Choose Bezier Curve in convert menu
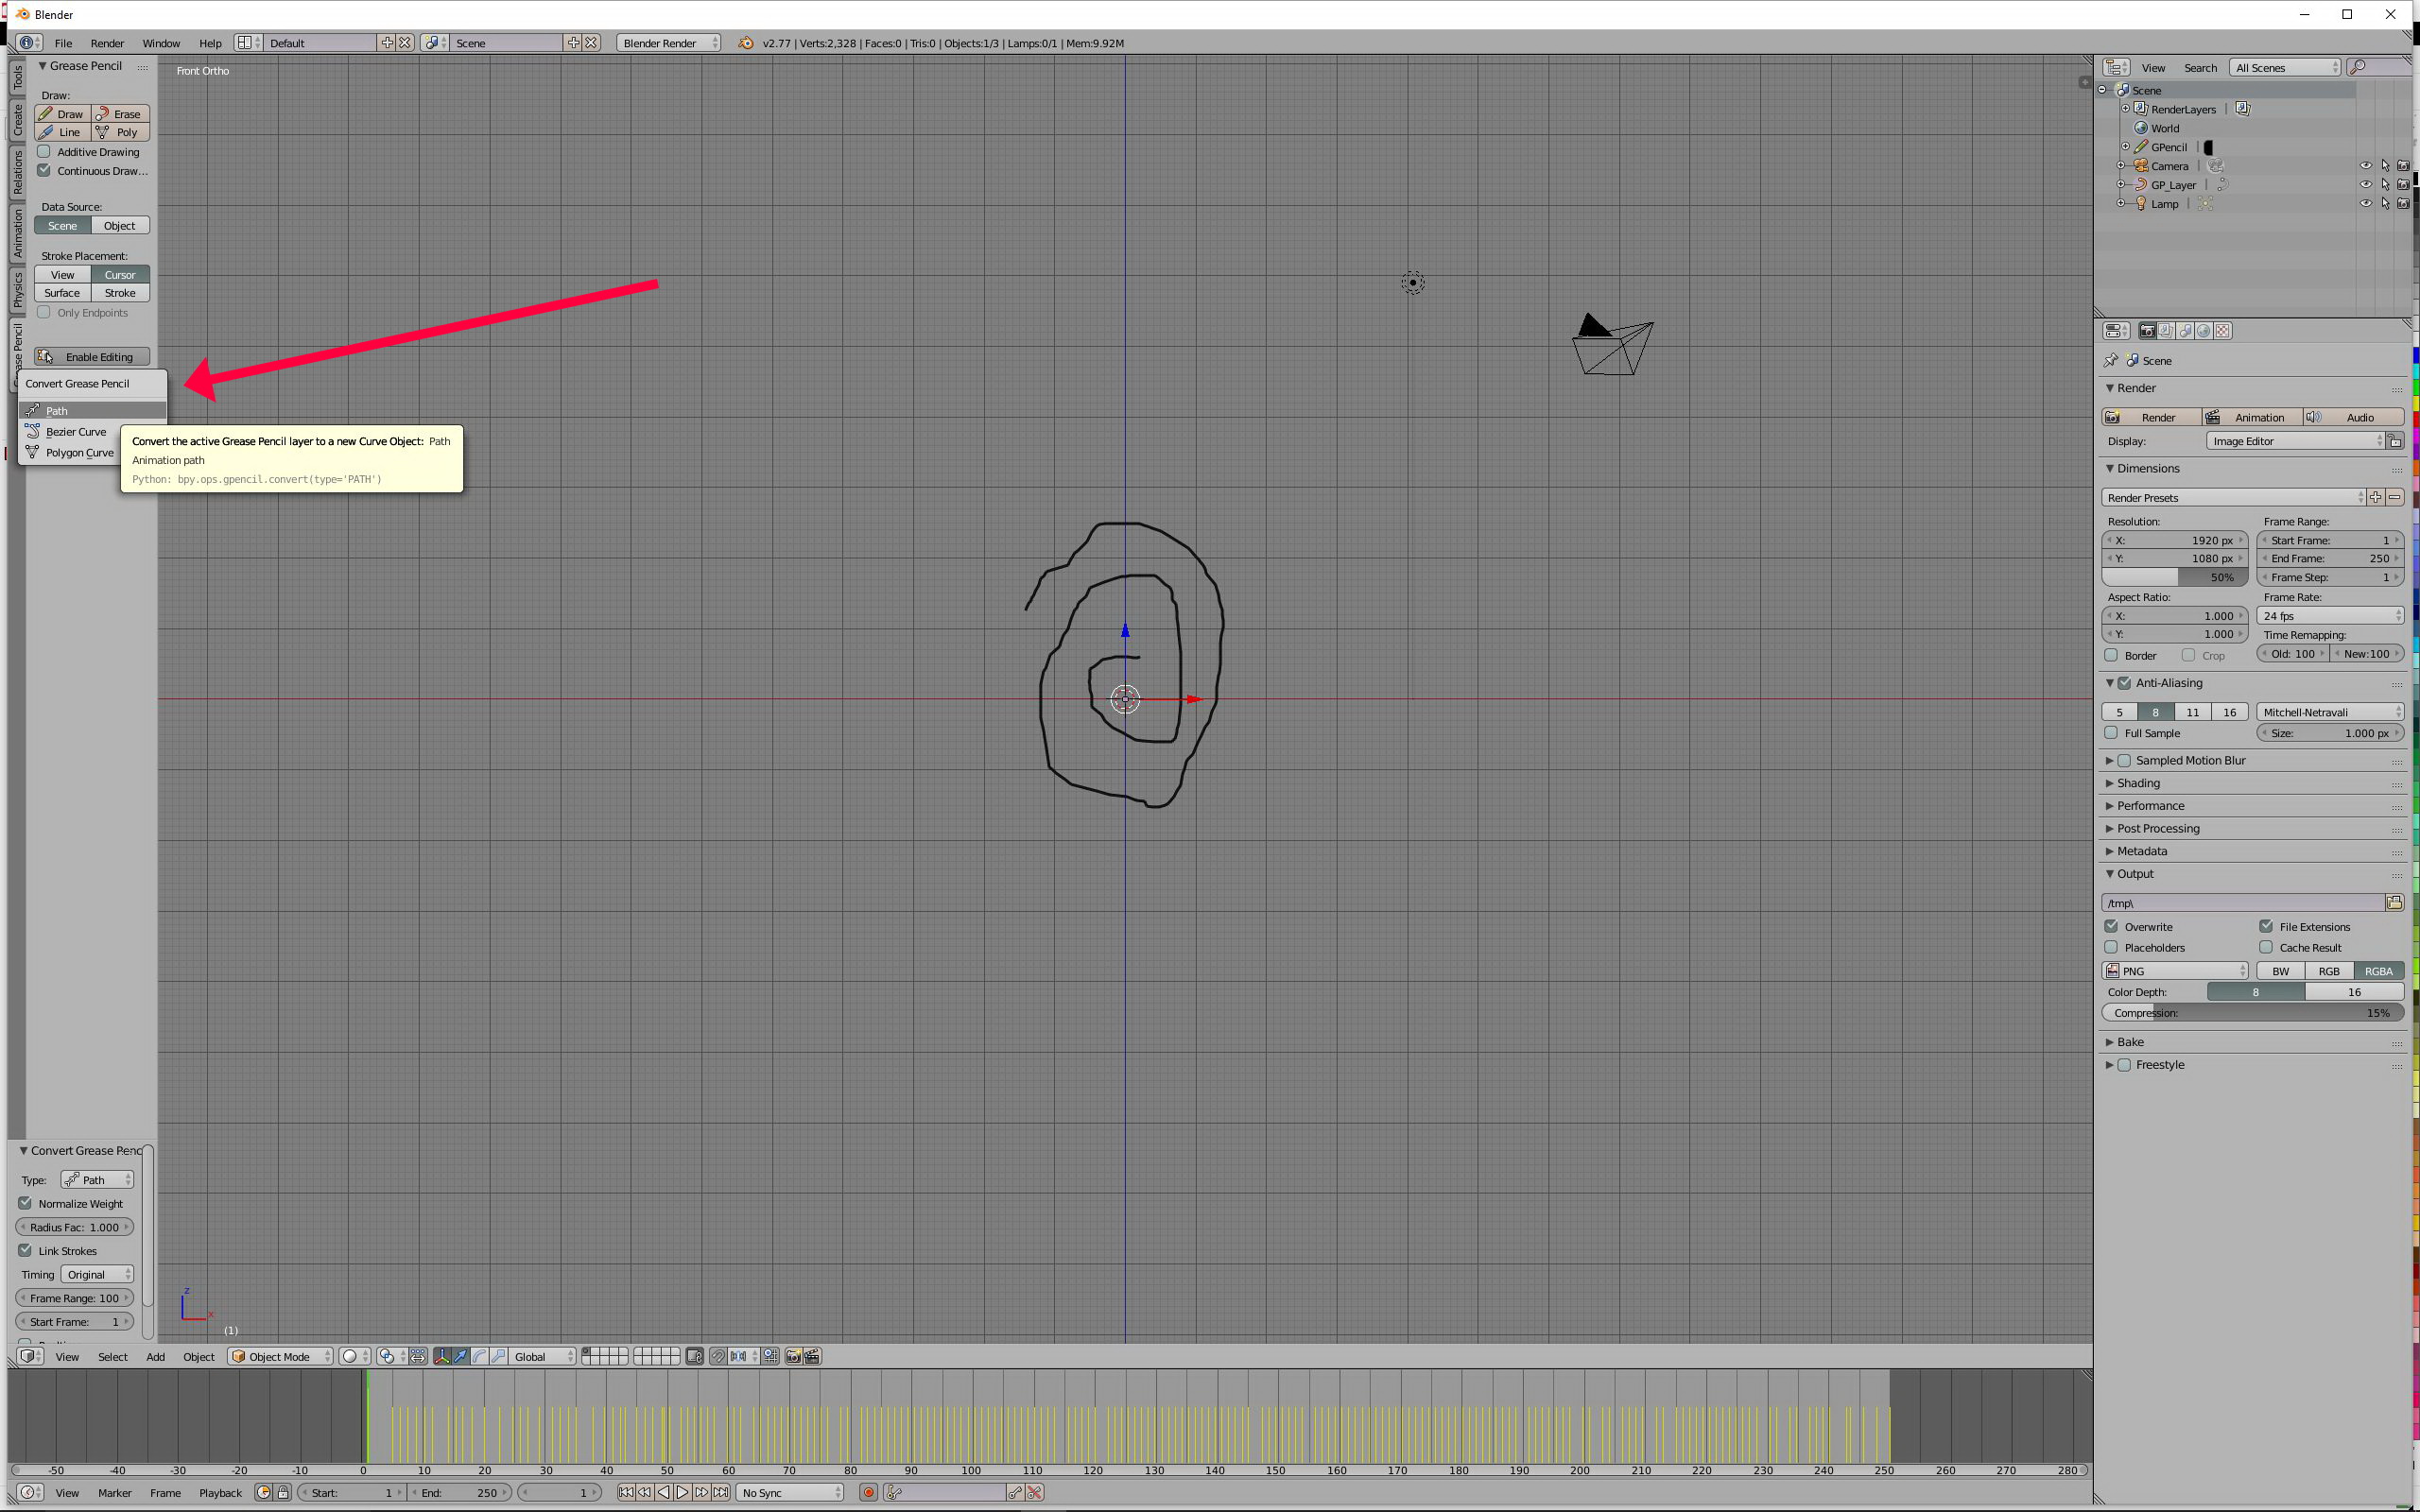This screenshot has height=1512, width=2420. (76, 432)
